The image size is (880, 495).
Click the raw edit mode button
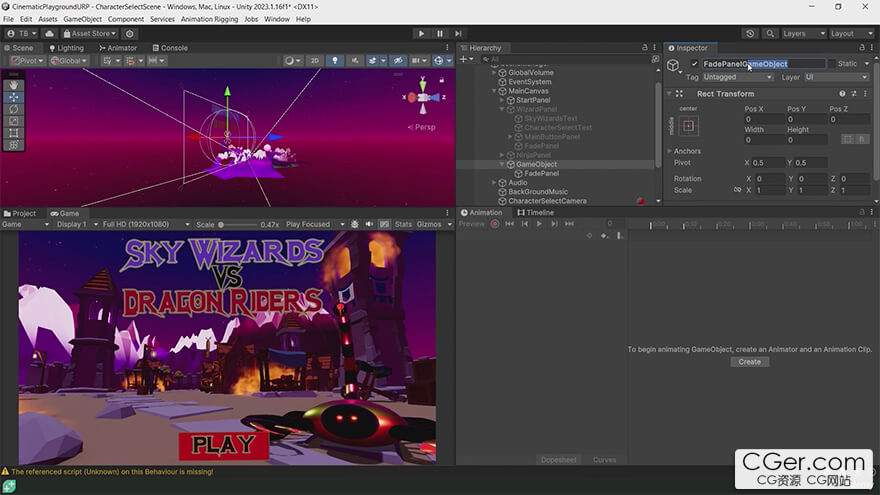861,139
